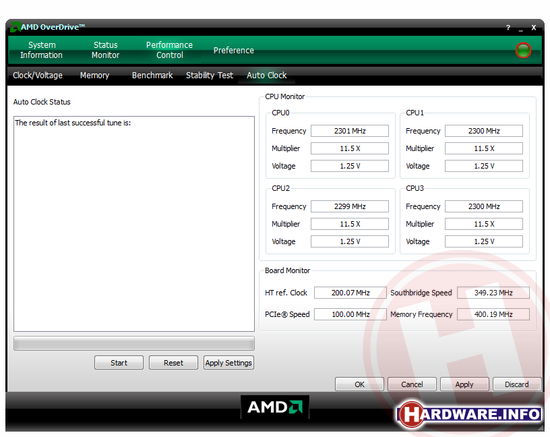Viewport: 550px width, 437px height.
Task: Click the Reset button
Action: click(173, 363)
